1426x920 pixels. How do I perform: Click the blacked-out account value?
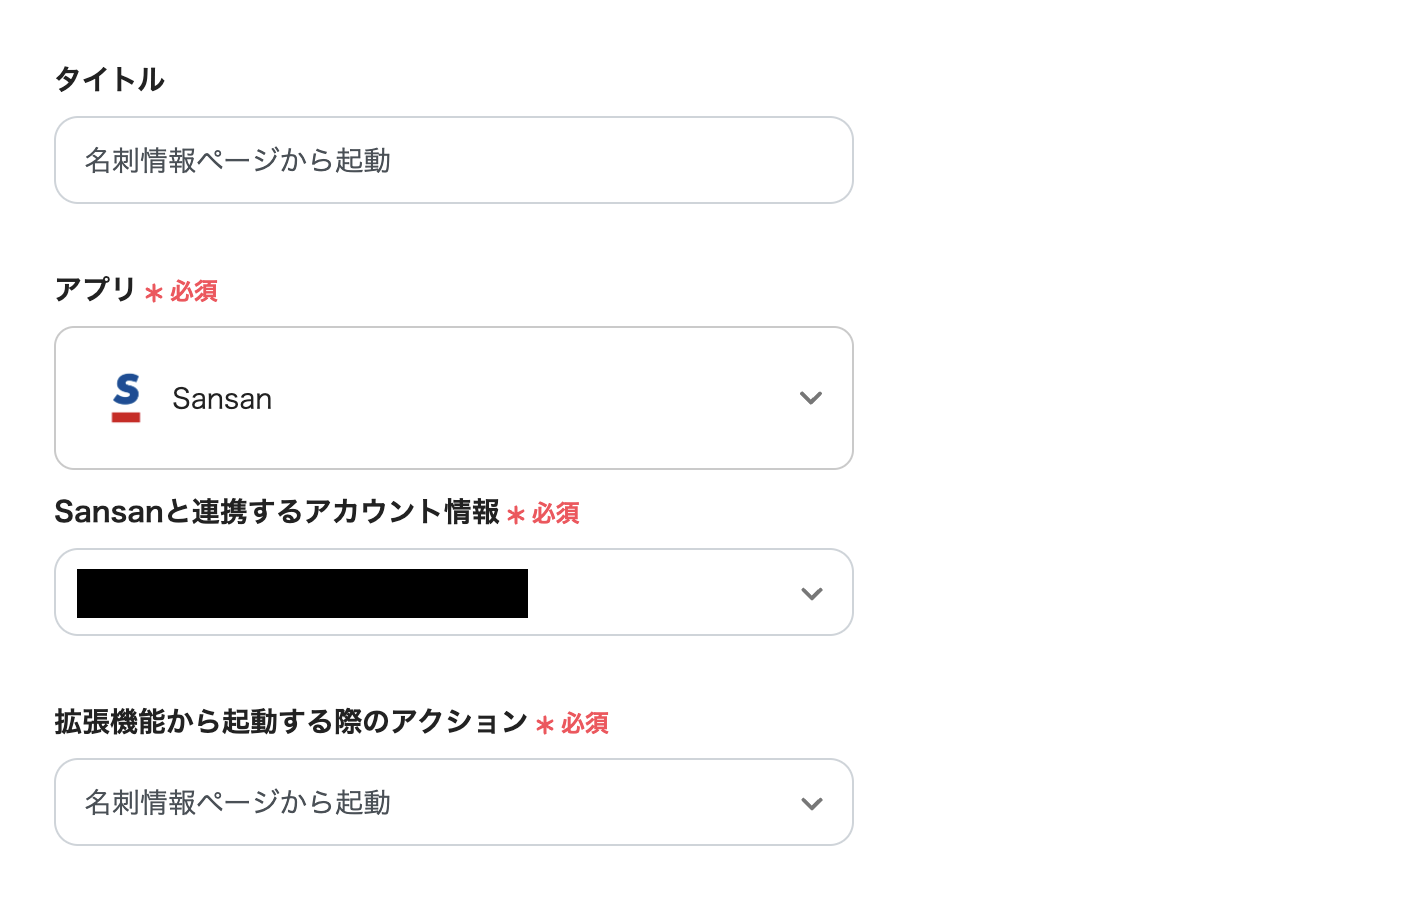(x=302, y=593)
